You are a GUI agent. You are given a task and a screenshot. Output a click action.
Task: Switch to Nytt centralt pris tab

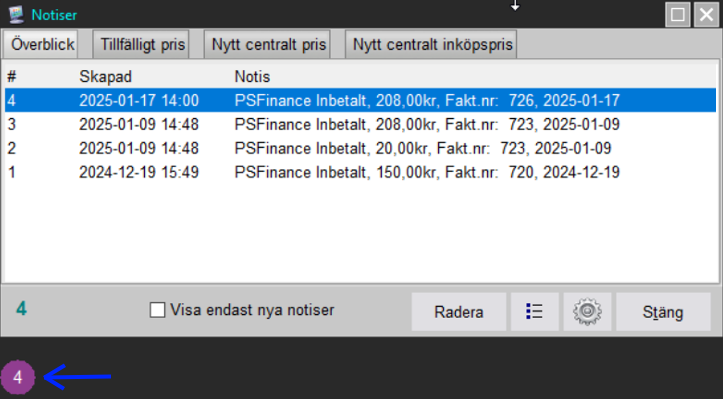[x=267, y=44]
